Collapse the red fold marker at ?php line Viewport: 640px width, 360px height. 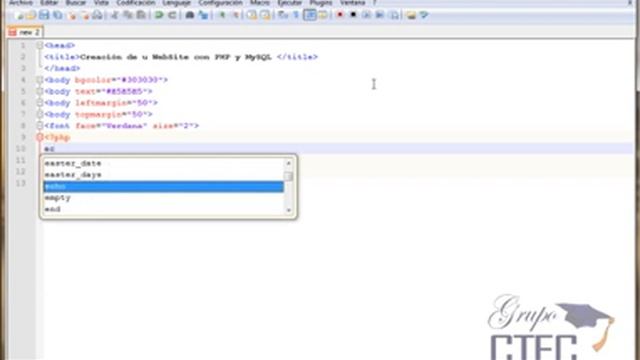point(40,137)
